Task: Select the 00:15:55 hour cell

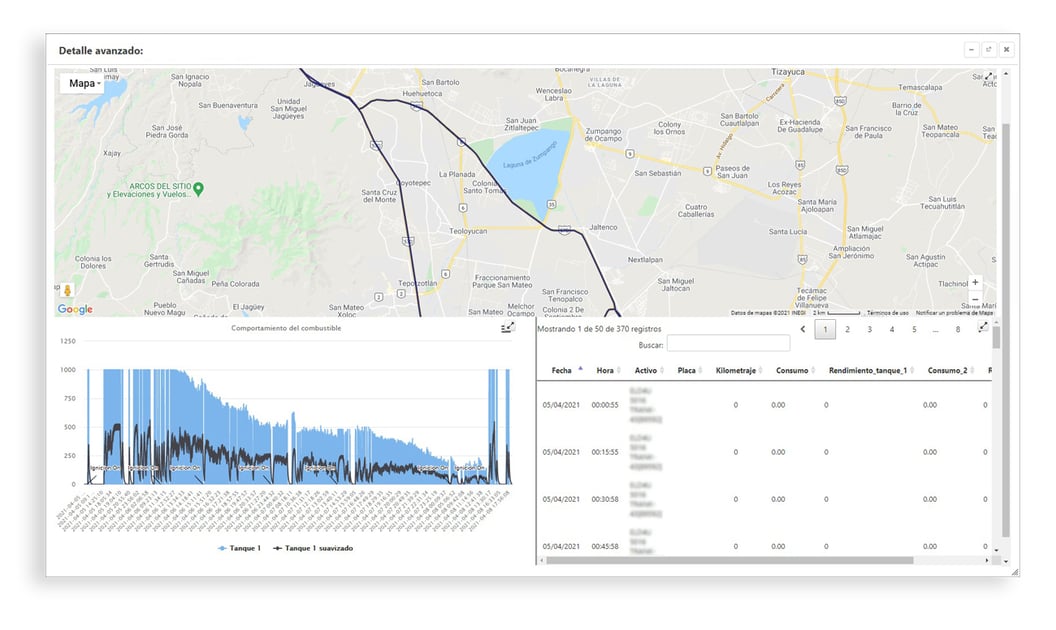Action: [605, 452]
